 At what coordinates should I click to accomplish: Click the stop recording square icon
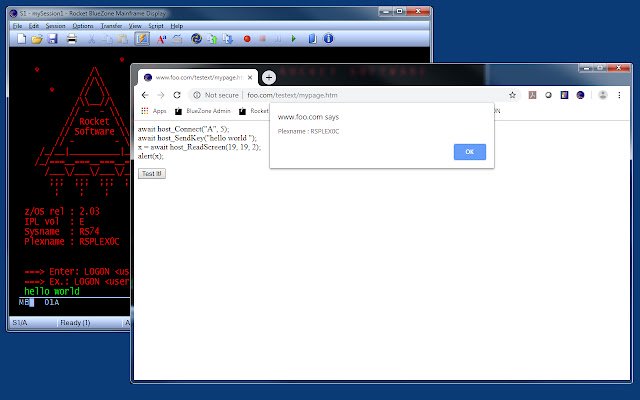pos(262,39)
